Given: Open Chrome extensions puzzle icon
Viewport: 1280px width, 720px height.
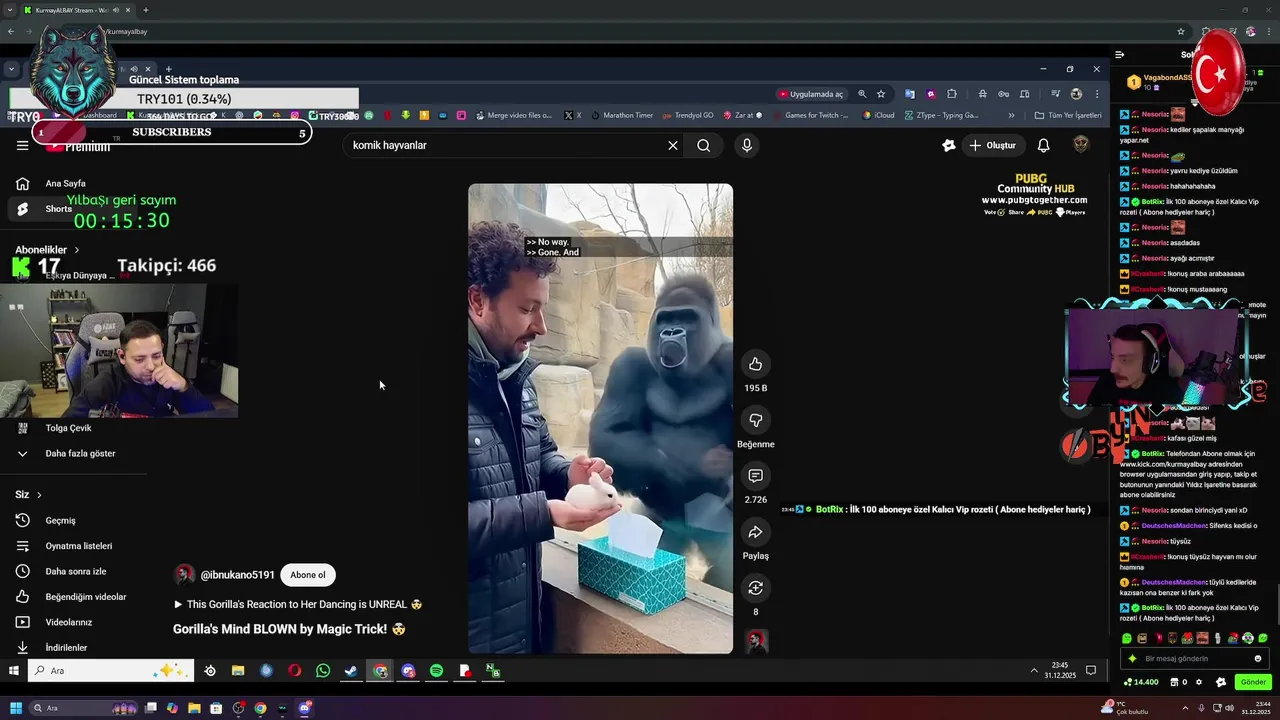Looking at the screenshot, I should coord(952,94).
